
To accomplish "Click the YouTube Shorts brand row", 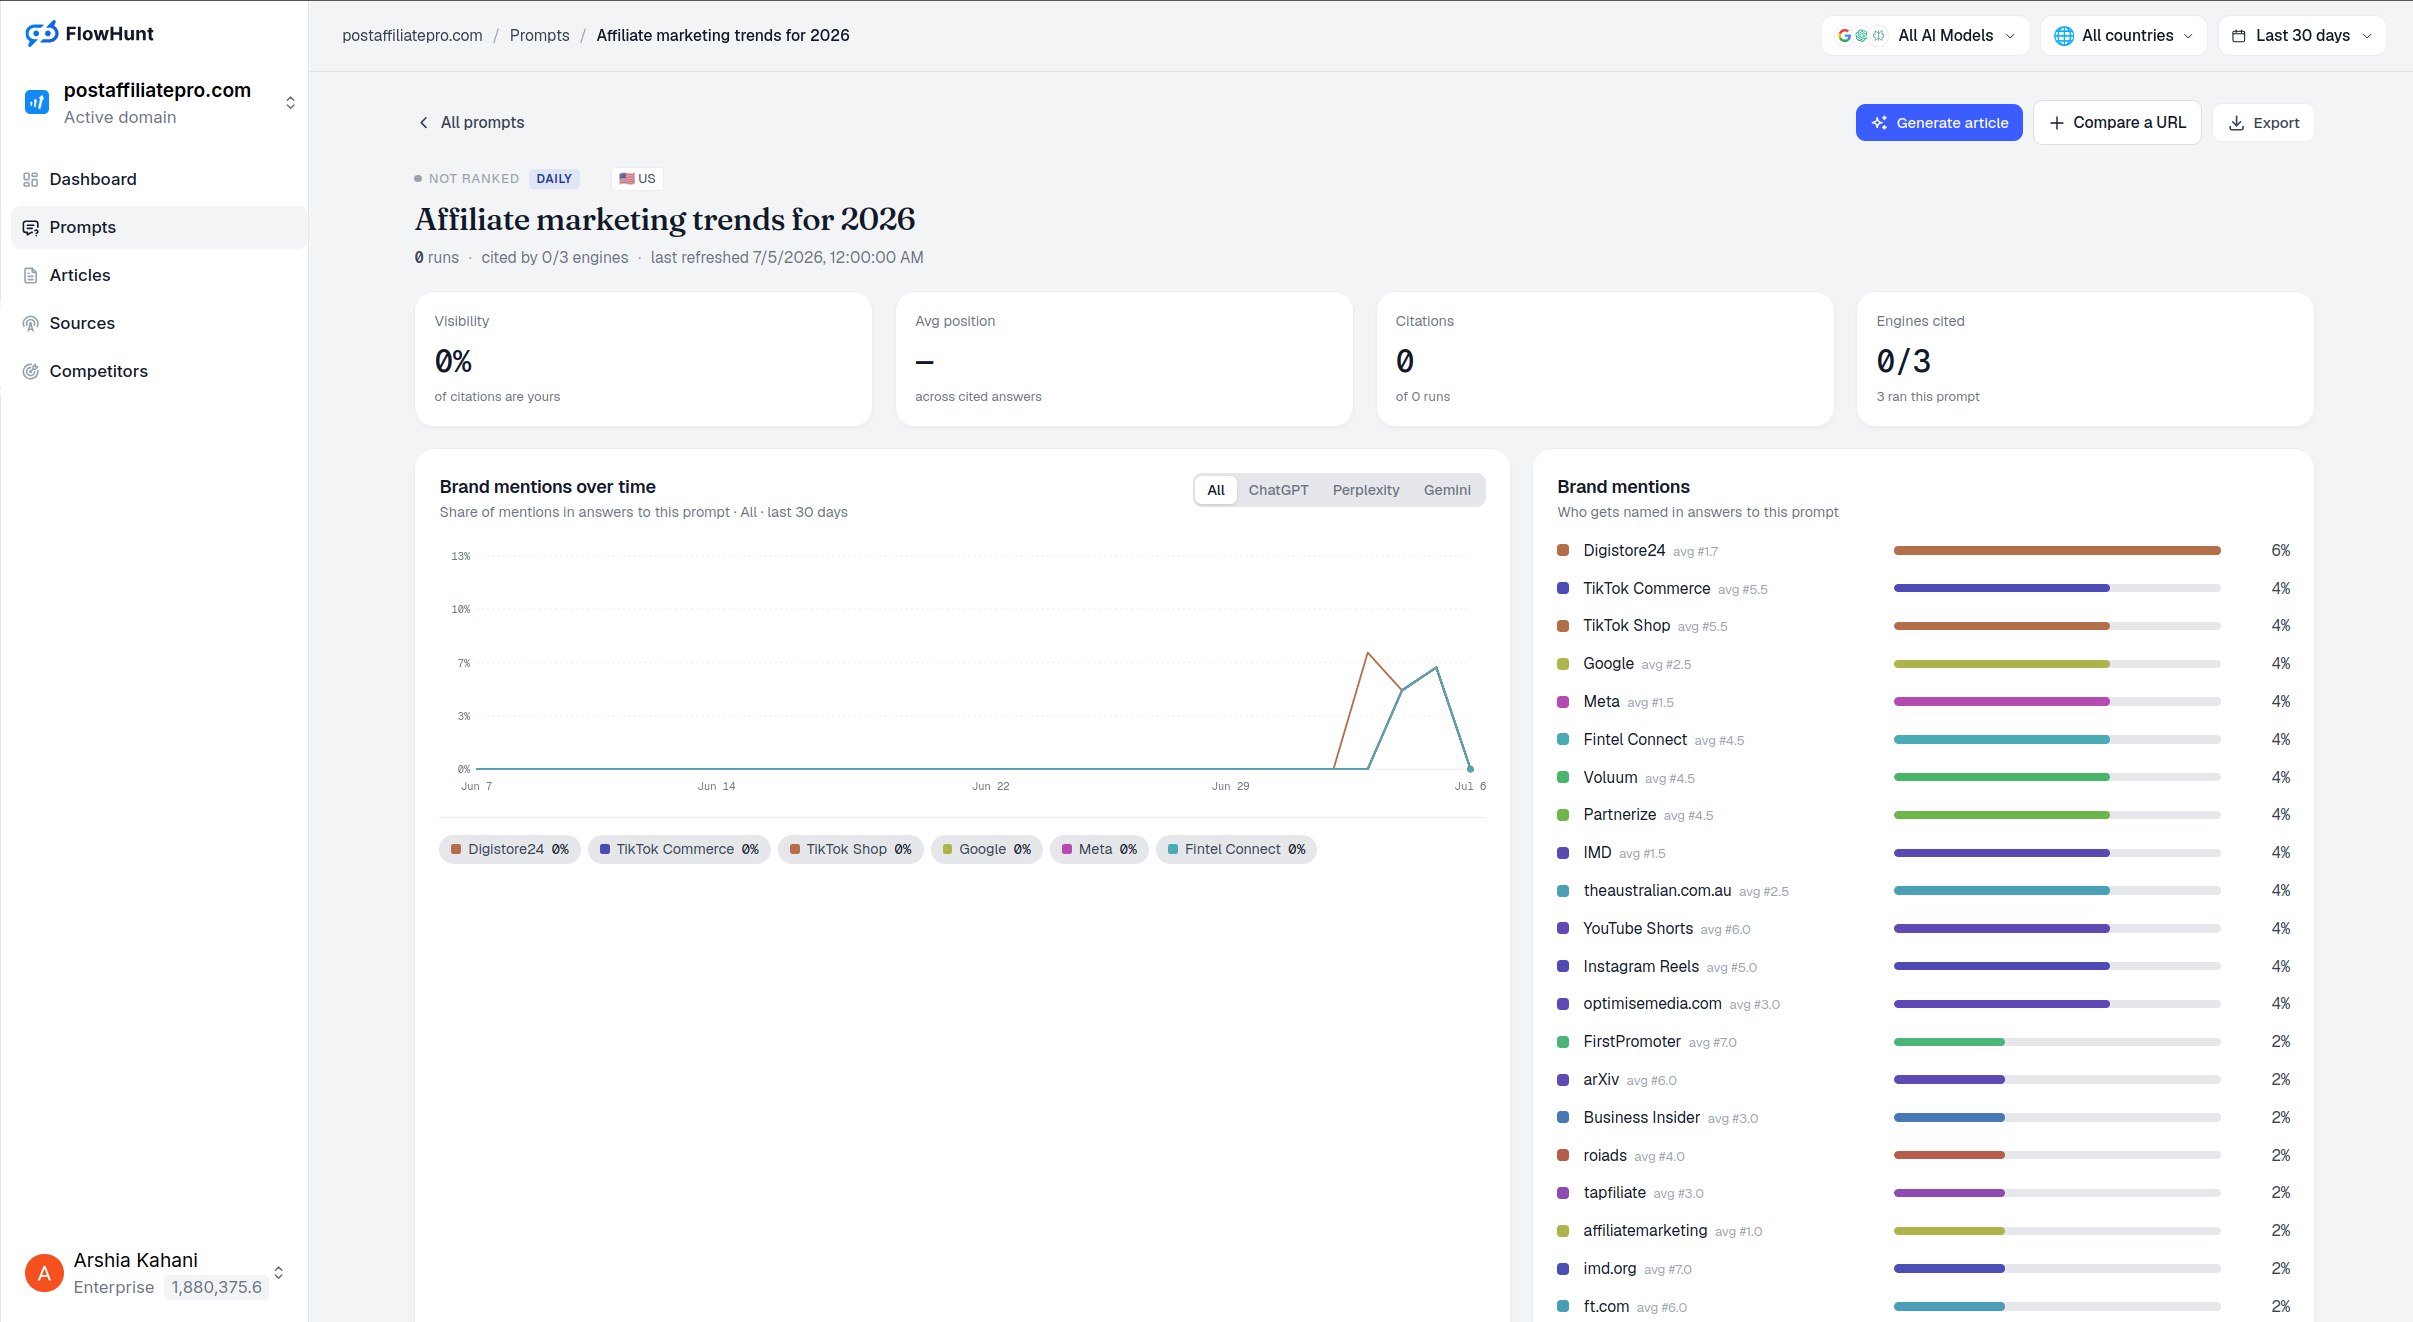I will tap(1923, 928).
